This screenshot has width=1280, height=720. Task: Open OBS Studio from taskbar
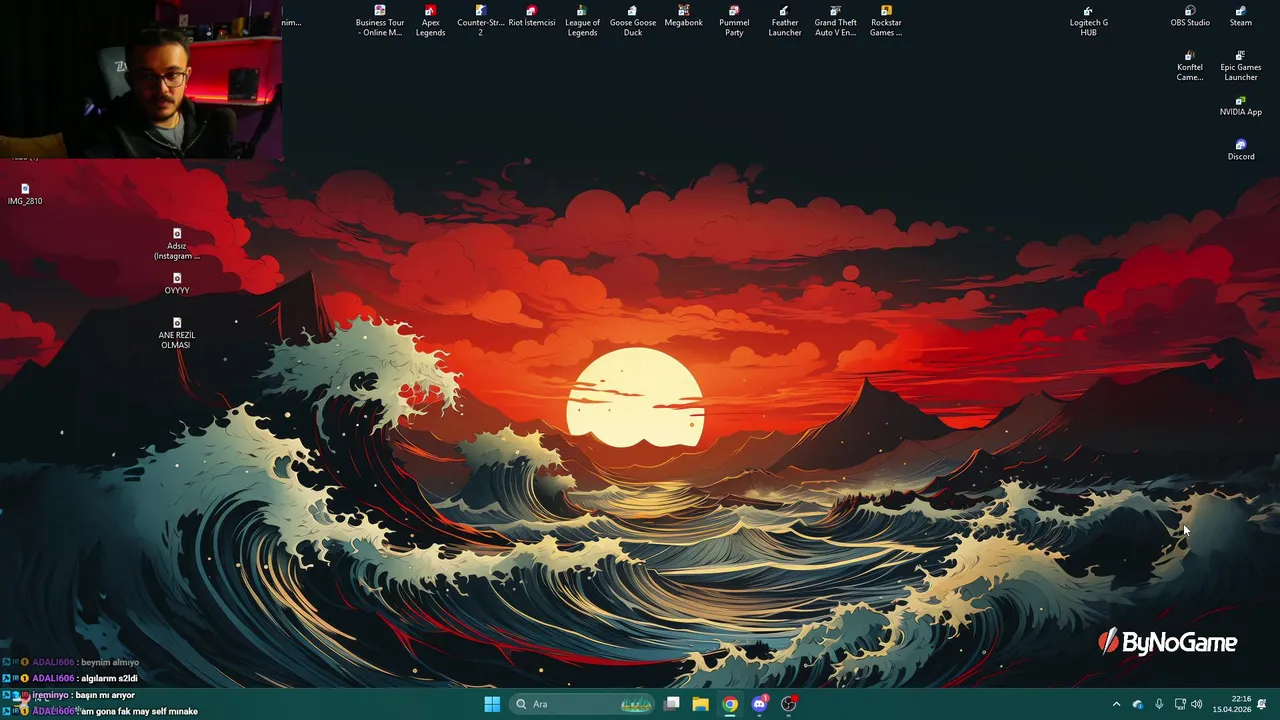point(789,704)
